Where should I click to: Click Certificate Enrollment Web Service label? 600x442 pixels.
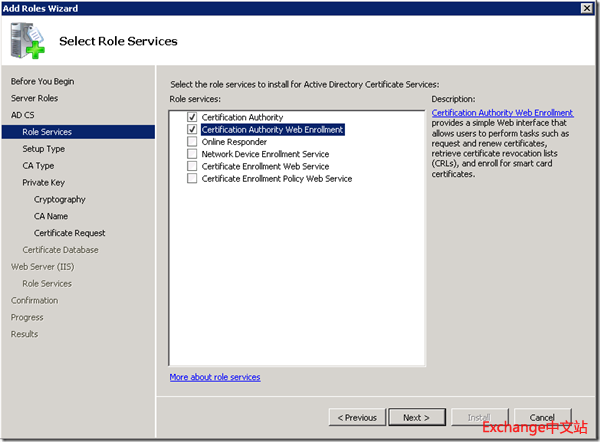(x=265, y=166)
